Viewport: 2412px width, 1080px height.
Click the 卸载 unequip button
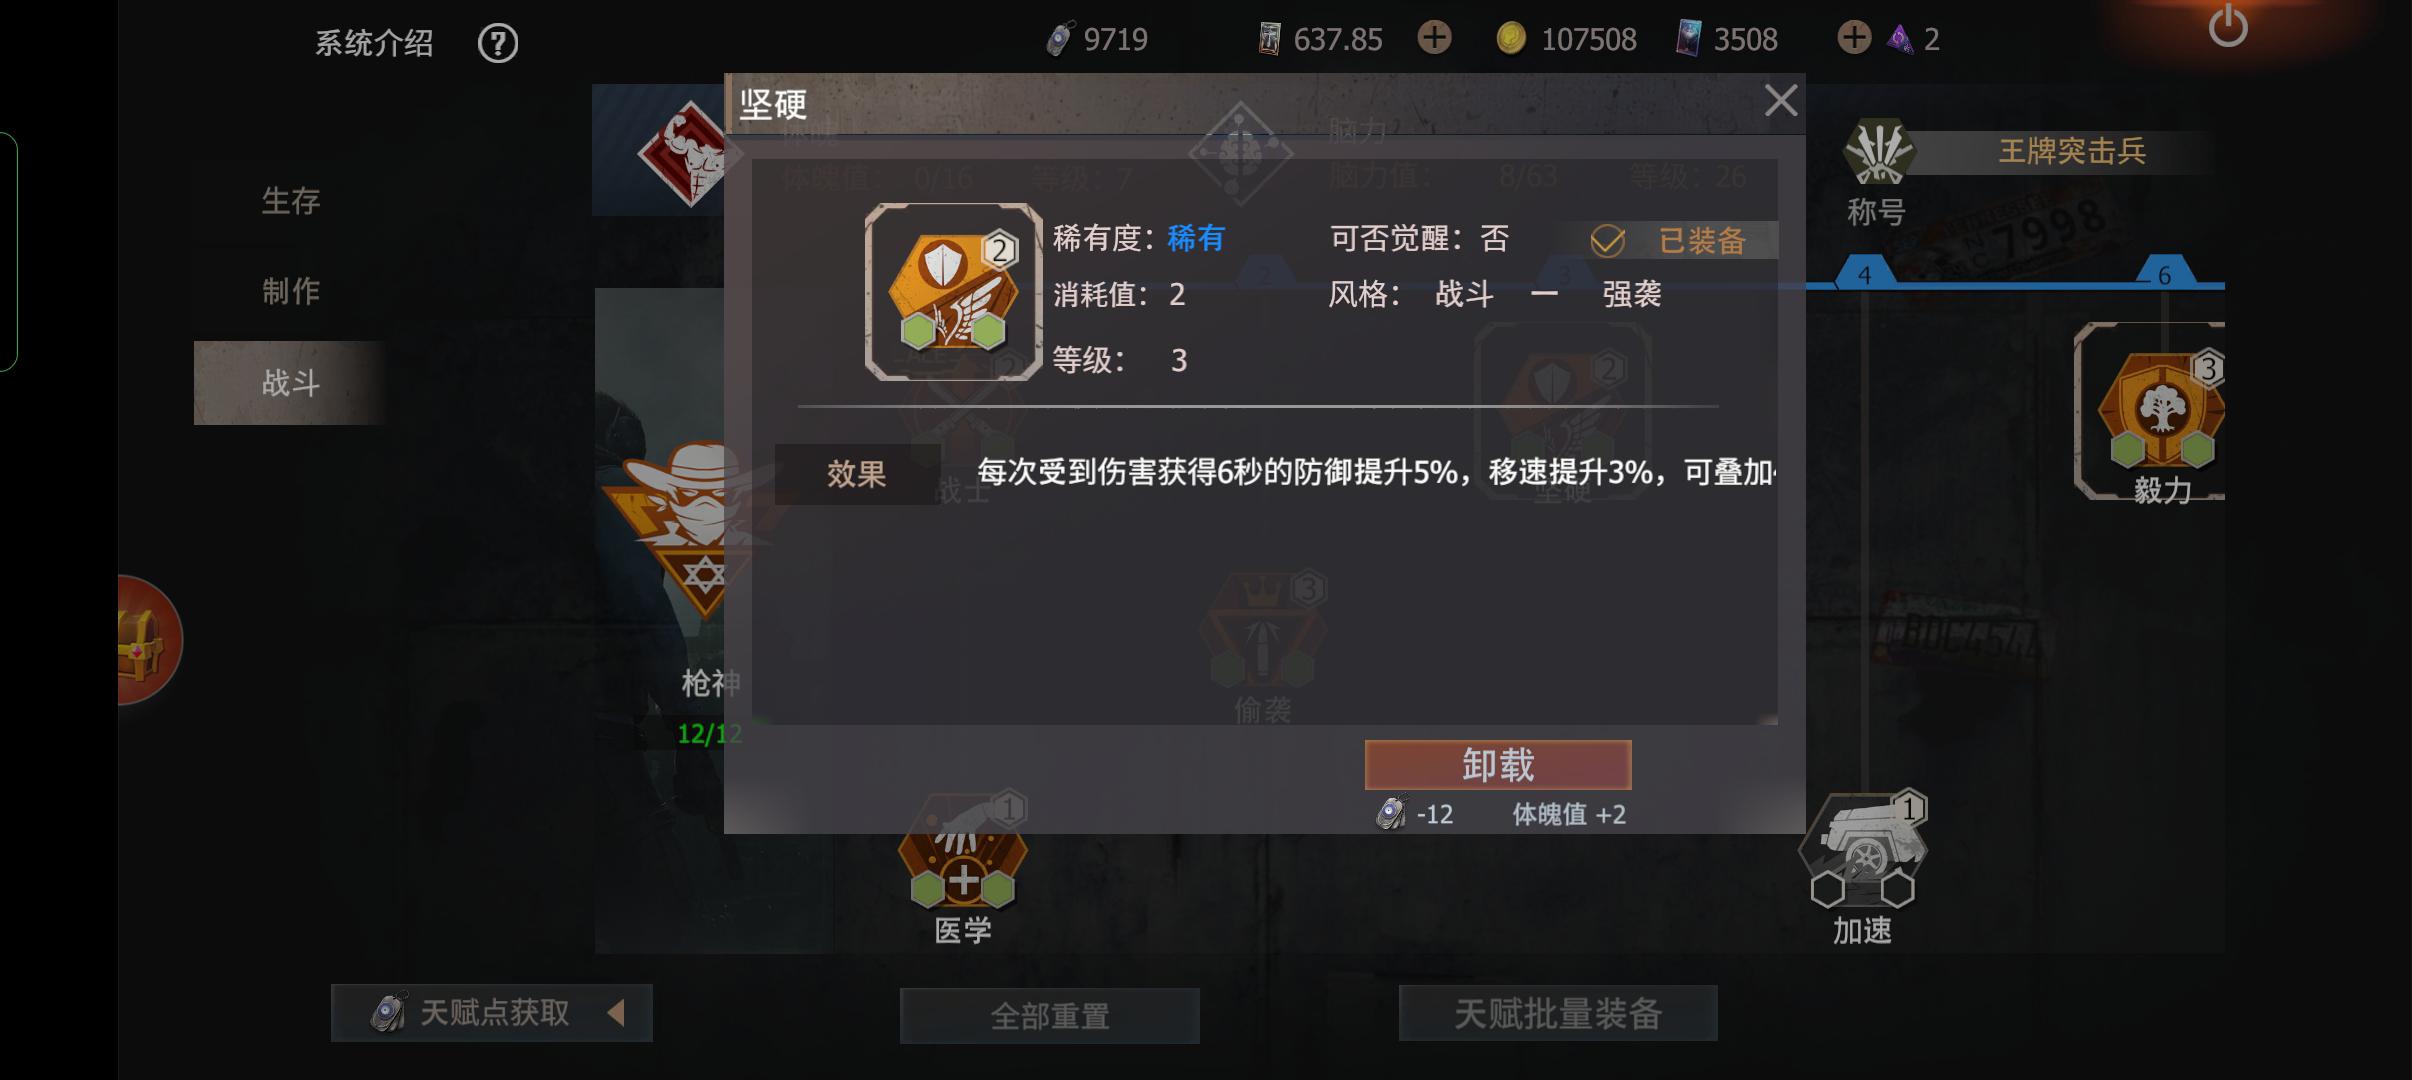[1497, 765]
